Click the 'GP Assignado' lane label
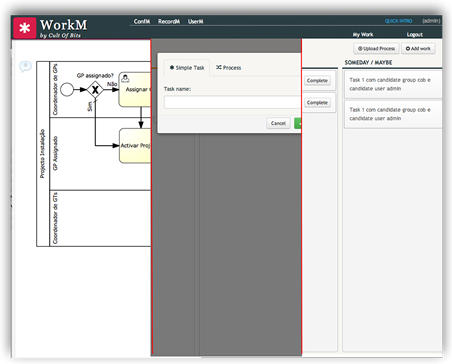 point(55,153)
